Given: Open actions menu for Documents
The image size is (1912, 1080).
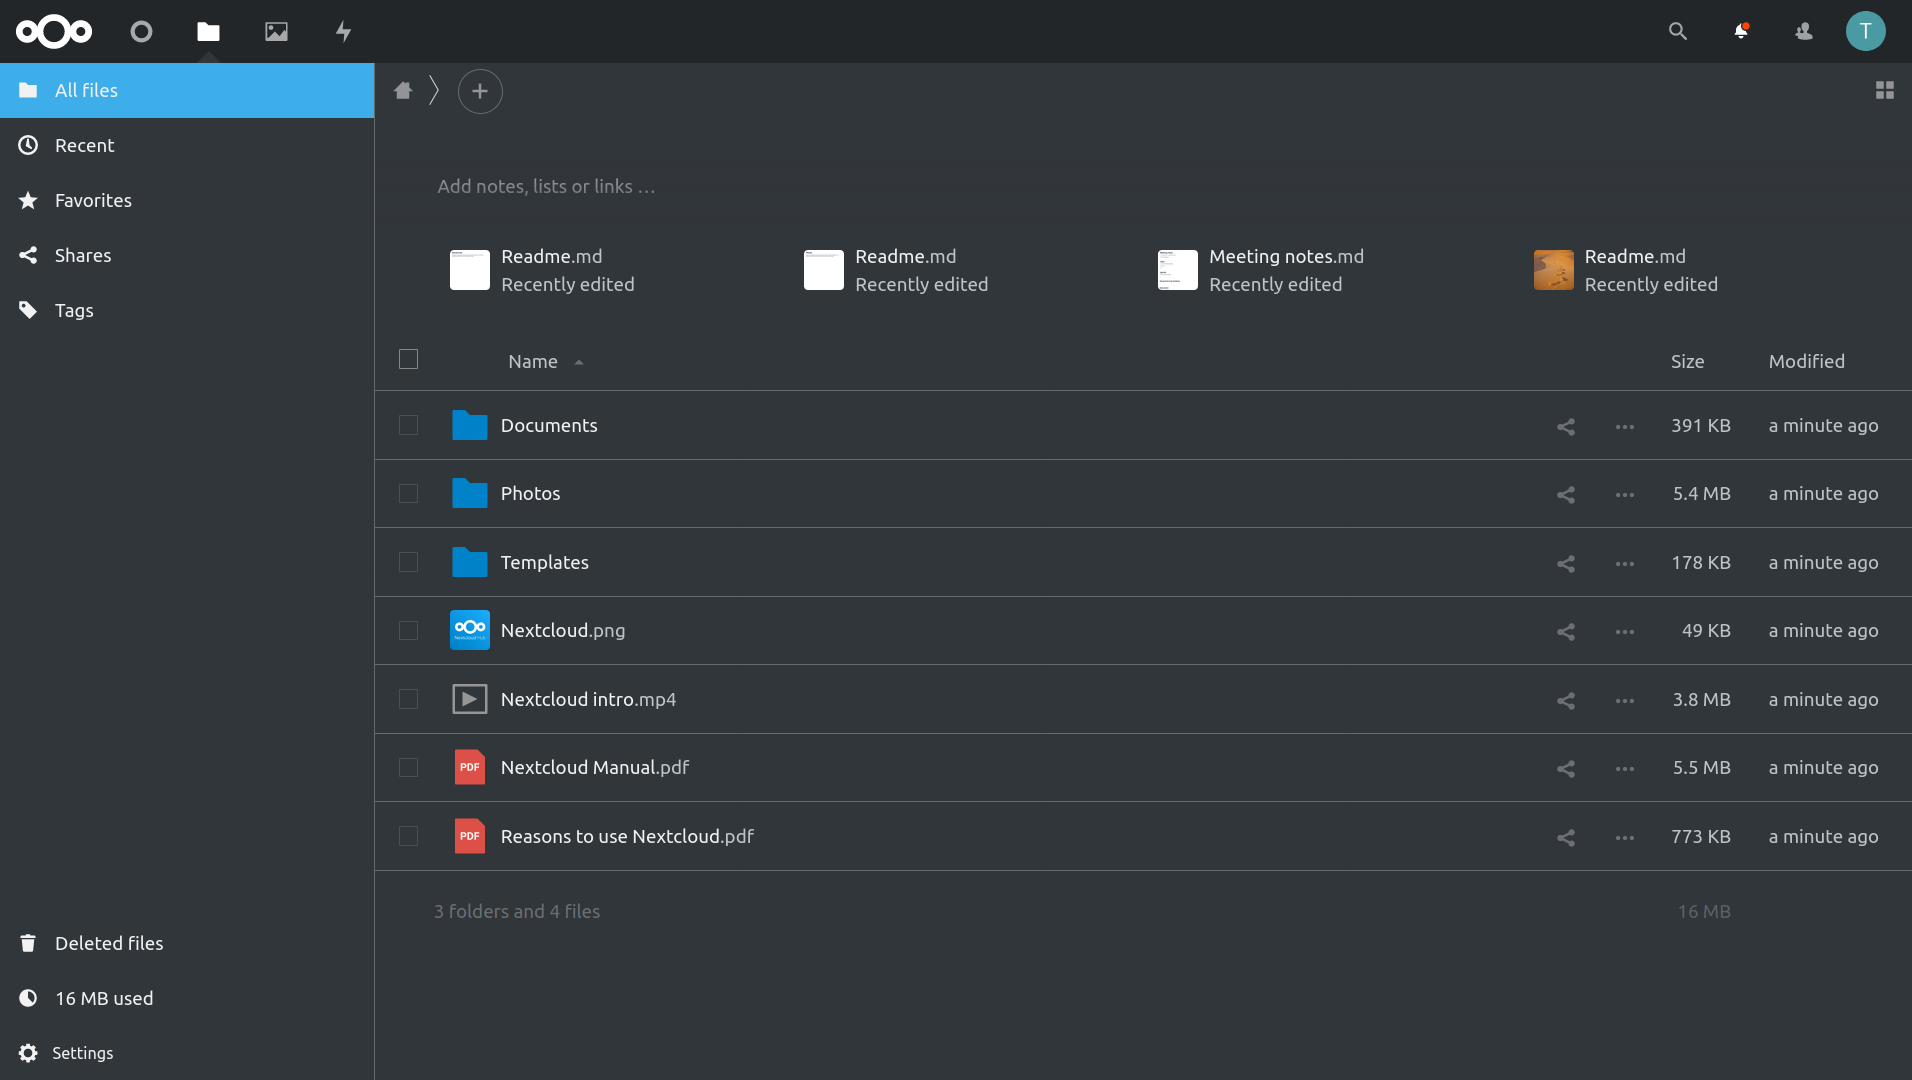Looking at the screenshot, I should (x=1625, y=426).
